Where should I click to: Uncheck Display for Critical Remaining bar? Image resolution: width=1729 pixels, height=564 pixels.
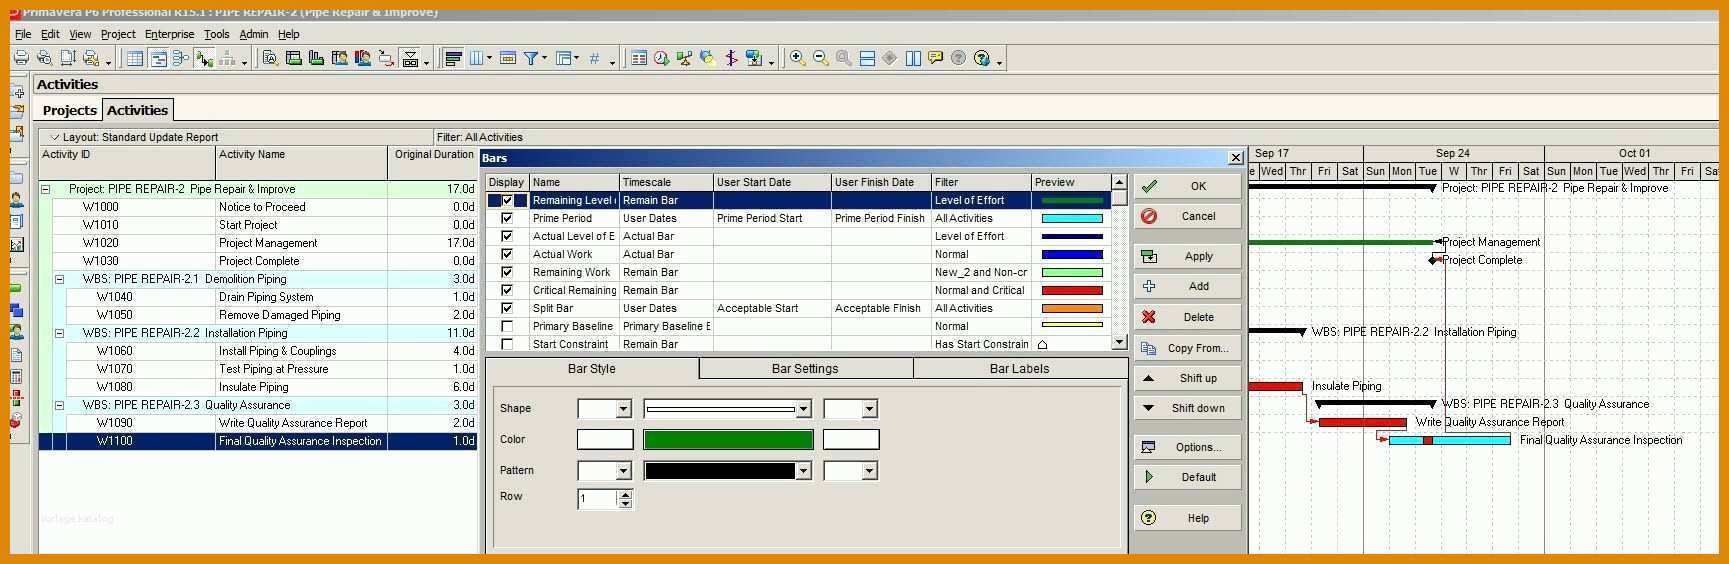[x=507, y=290]
